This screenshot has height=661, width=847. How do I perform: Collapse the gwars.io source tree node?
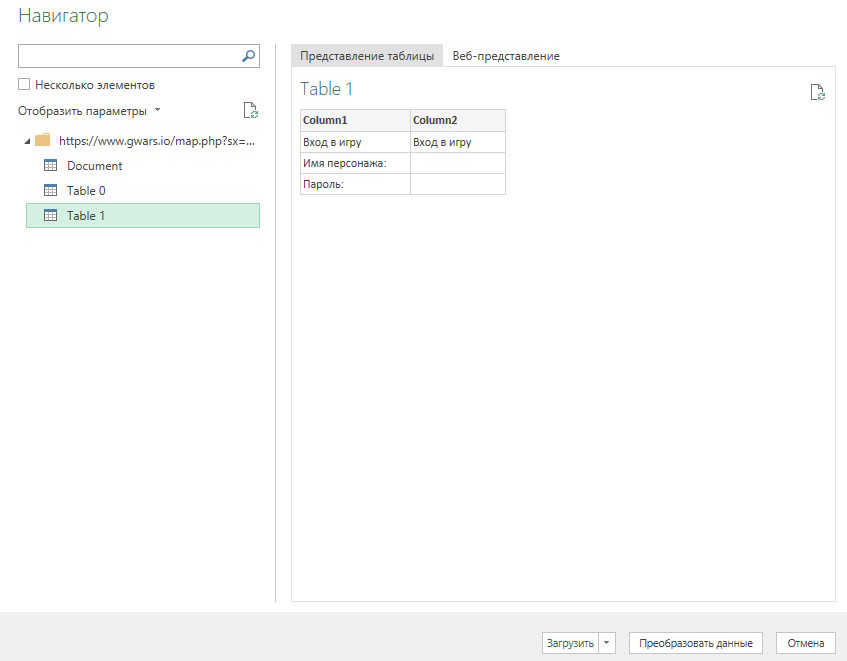pos(27,141)
